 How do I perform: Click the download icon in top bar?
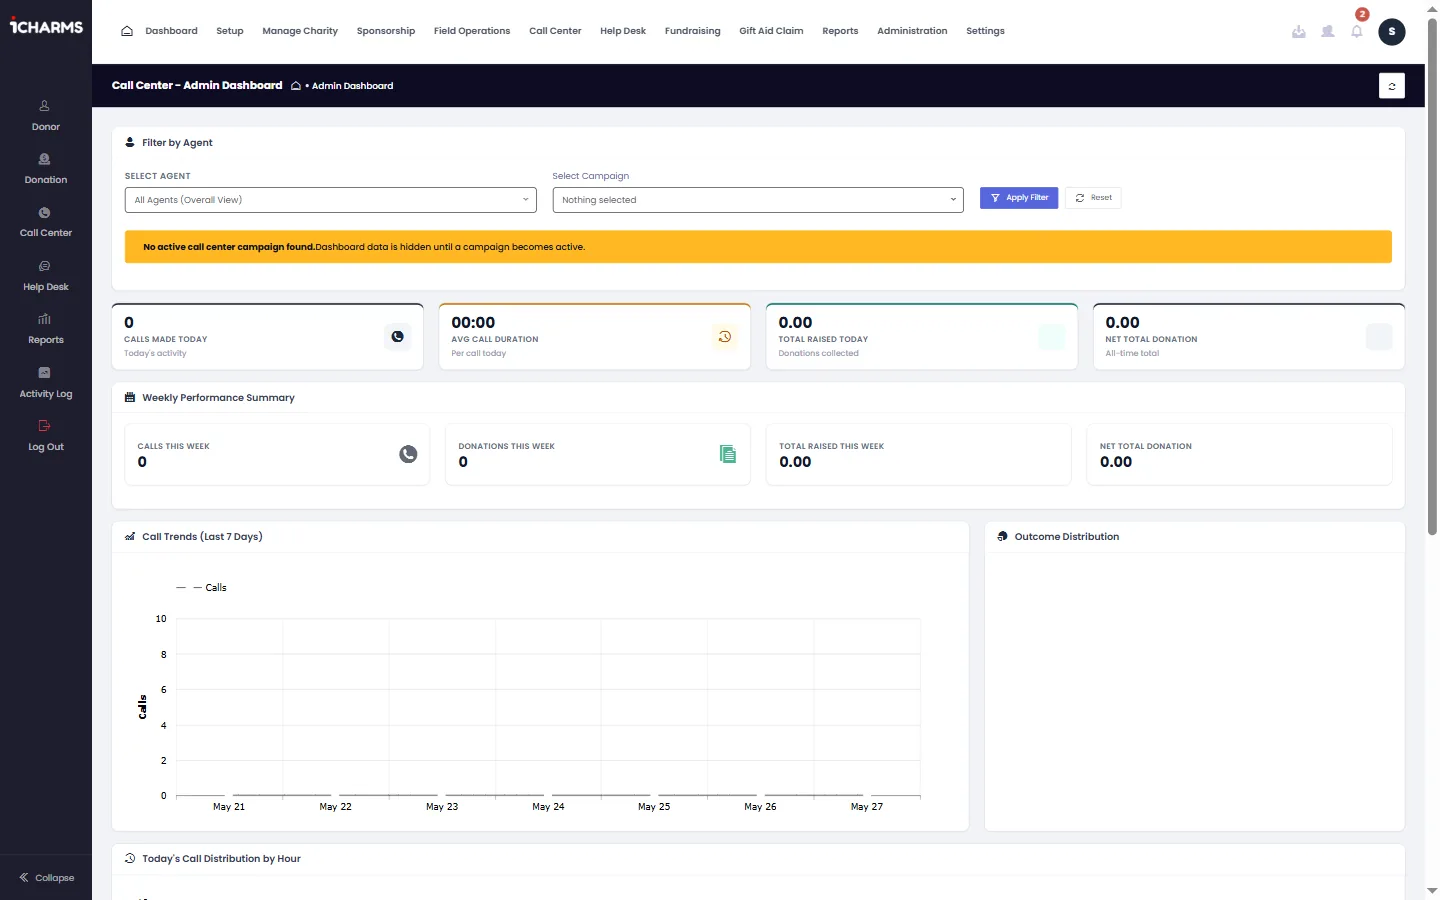1299,32
